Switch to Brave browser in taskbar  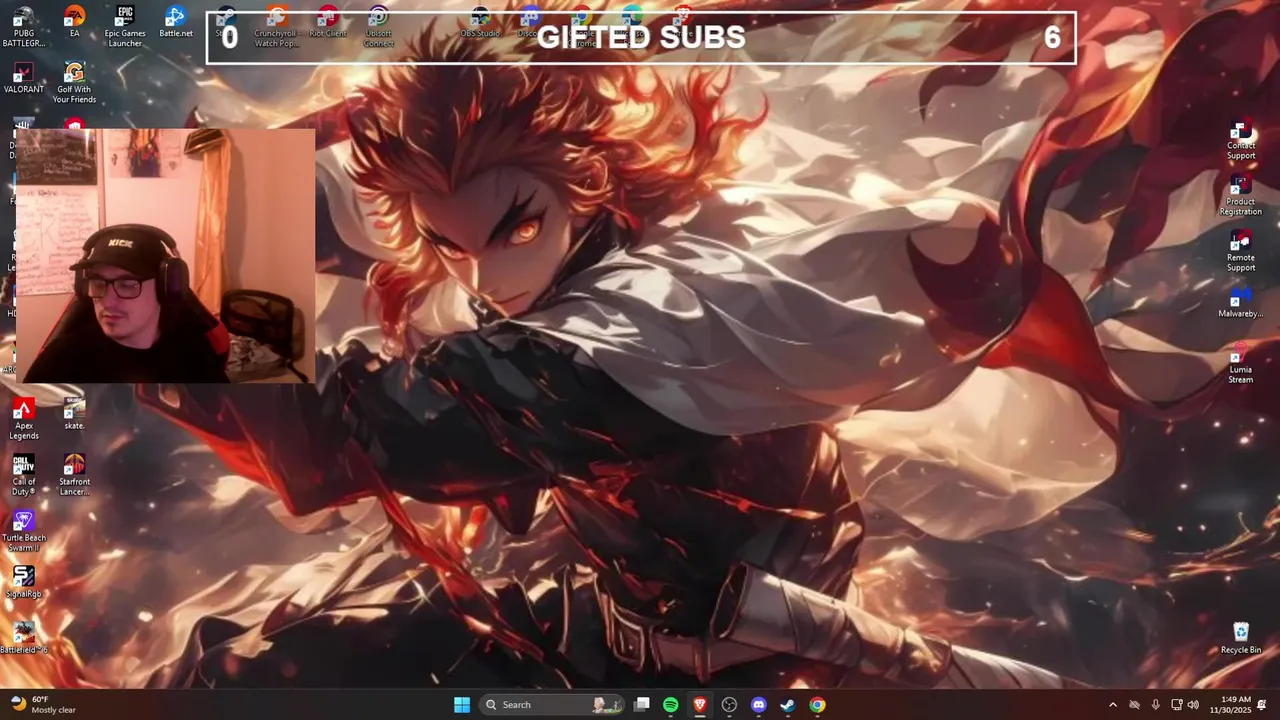[700, 705]
